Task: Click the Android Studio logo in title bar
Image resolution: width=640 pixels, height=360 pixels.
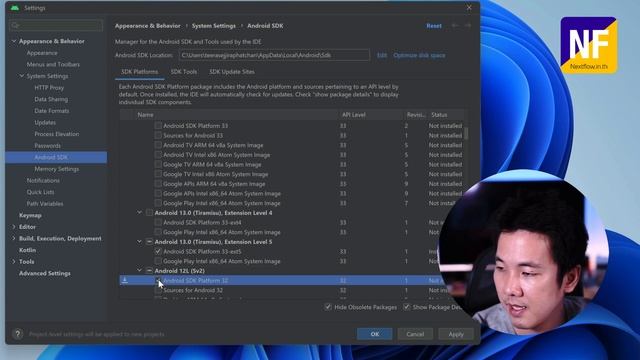Action: (x=15, y=8)
